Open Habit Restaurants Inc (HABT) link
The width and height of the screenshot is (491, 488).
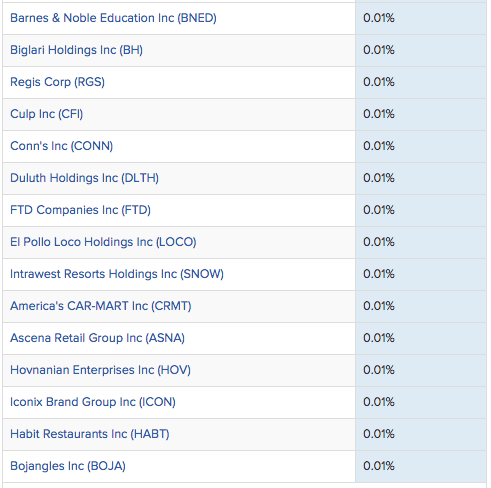90,434
